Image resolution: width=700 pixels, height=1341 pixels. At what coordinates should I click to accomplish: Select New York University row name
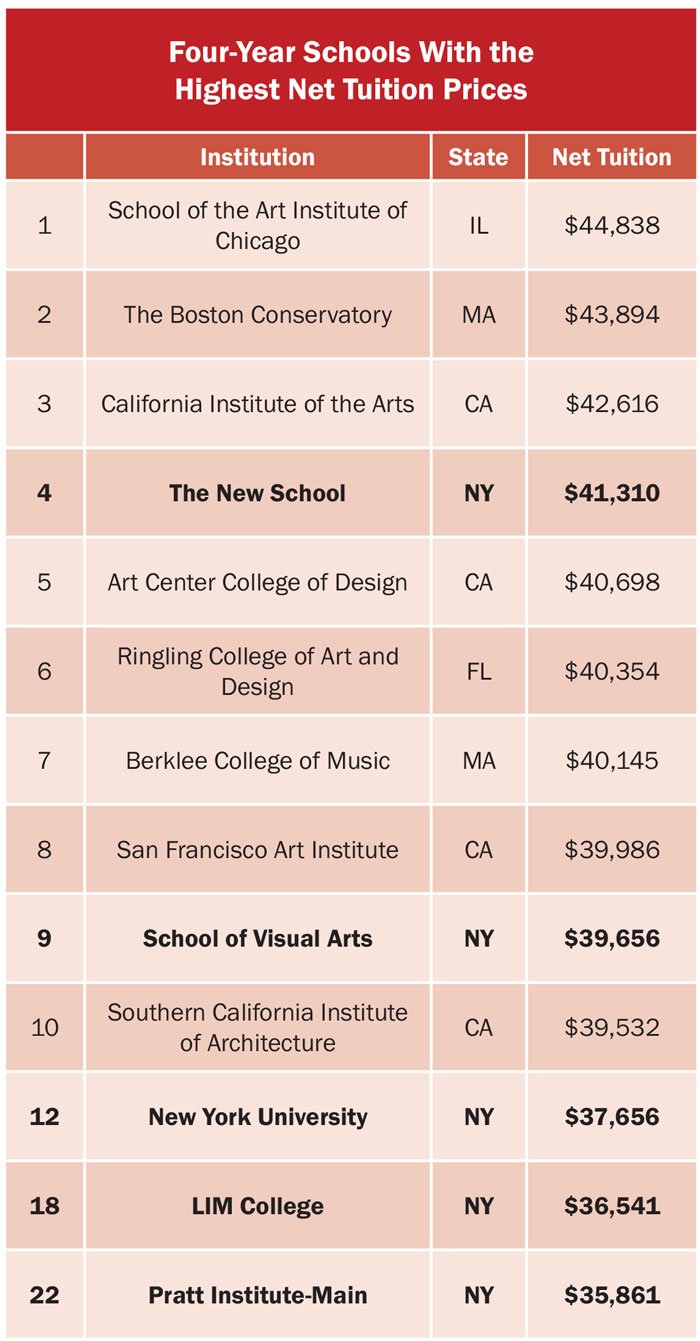click(257, 1117)
